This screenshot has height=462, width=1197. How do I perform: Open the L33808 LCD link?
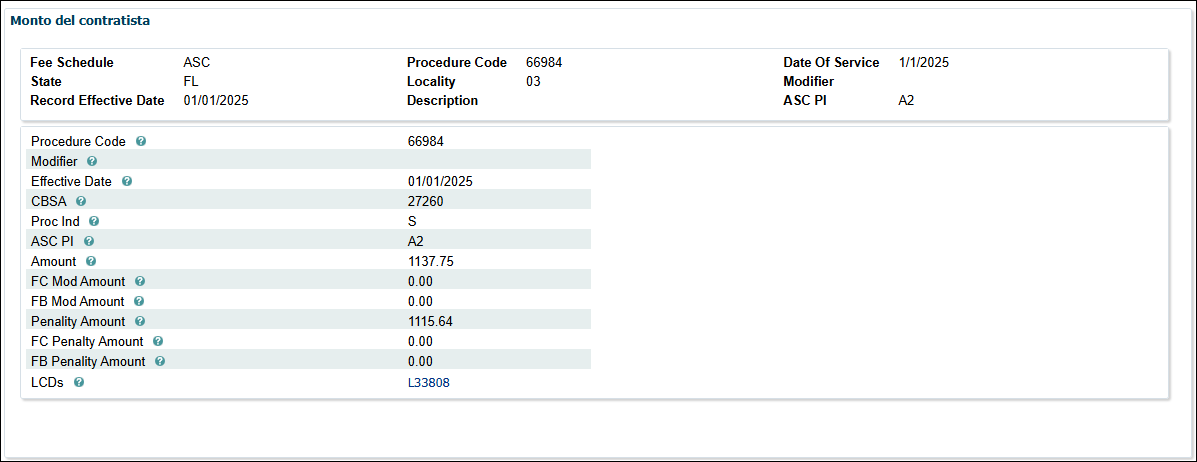point(428,382)
